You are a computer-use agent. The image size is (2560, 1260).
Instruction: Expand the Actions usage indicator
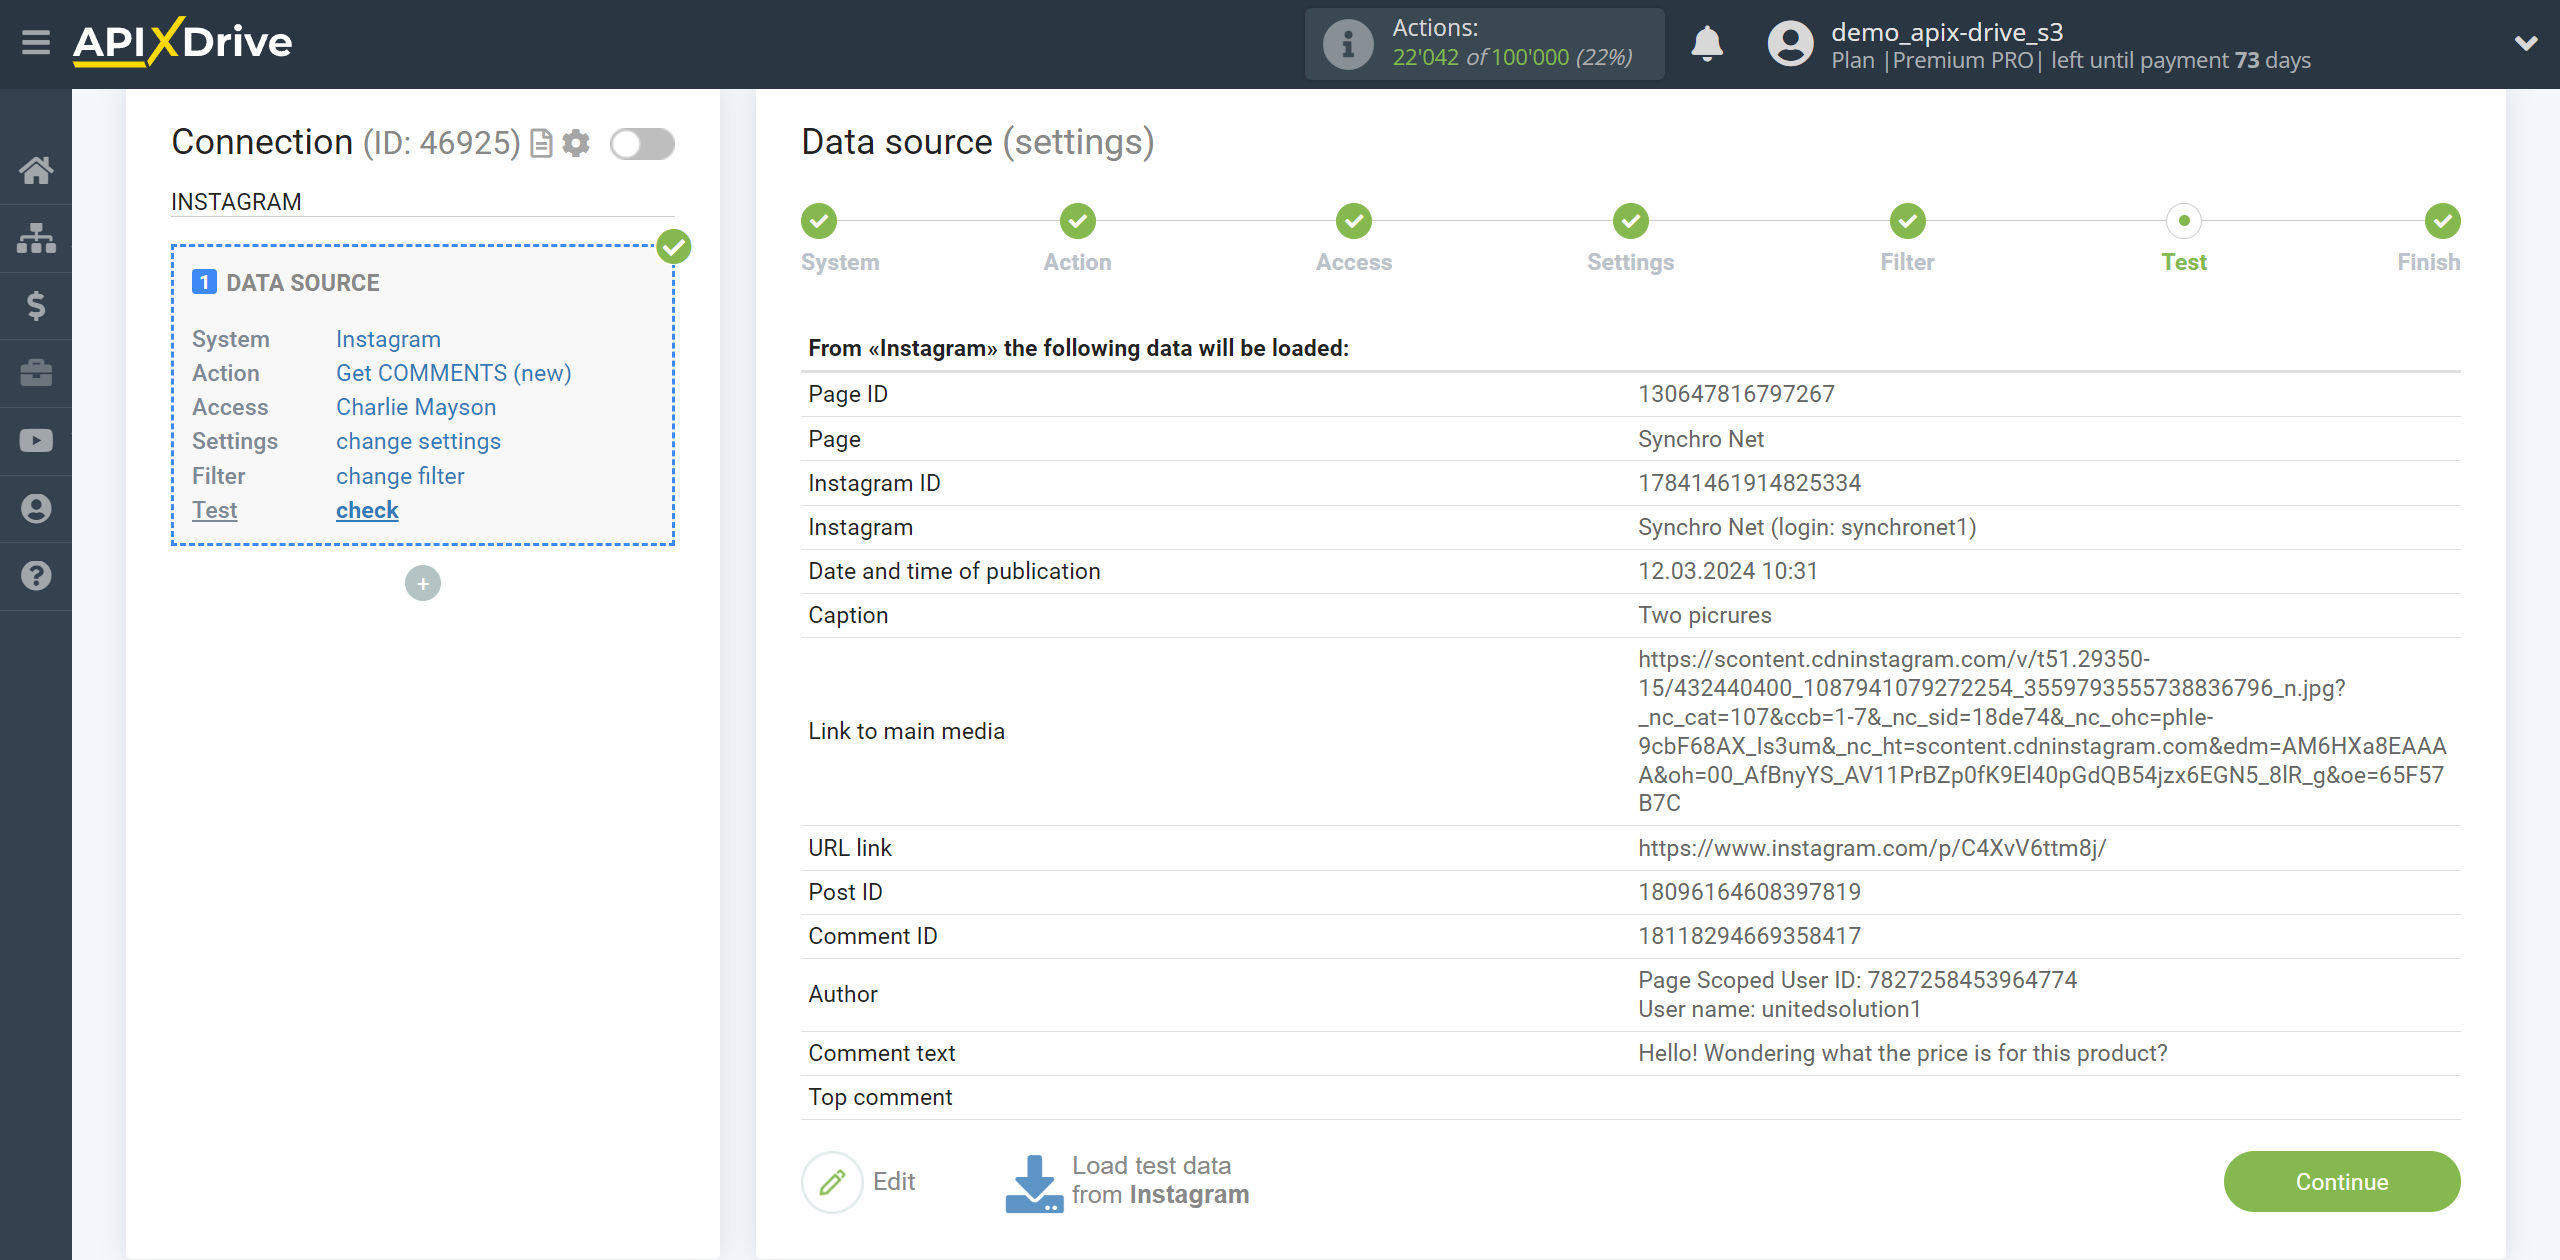(1484, 42)
